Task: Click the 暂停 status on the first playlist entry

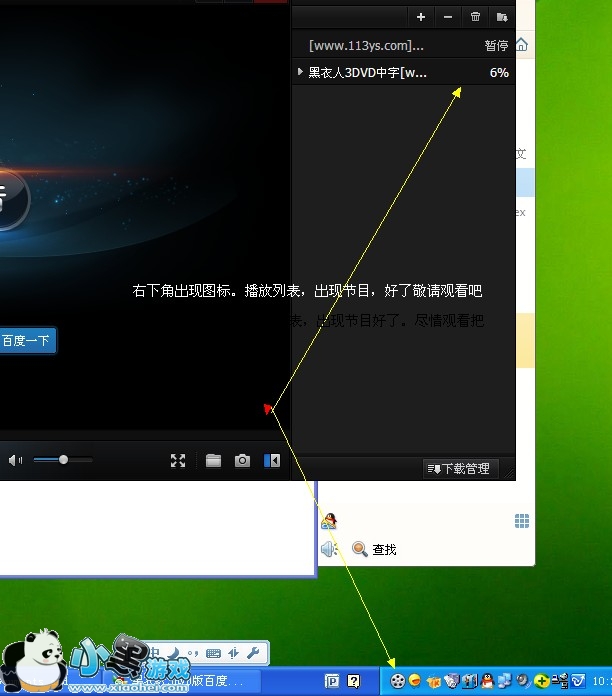Action: pyautogui.click(x=496, y=45)
